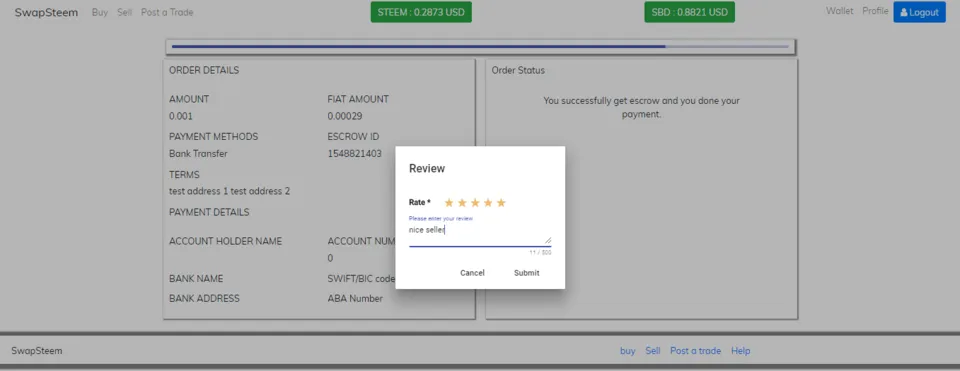Screen dimensions: 960x371
Task: Select the third rating star
Action: point(475,203)
